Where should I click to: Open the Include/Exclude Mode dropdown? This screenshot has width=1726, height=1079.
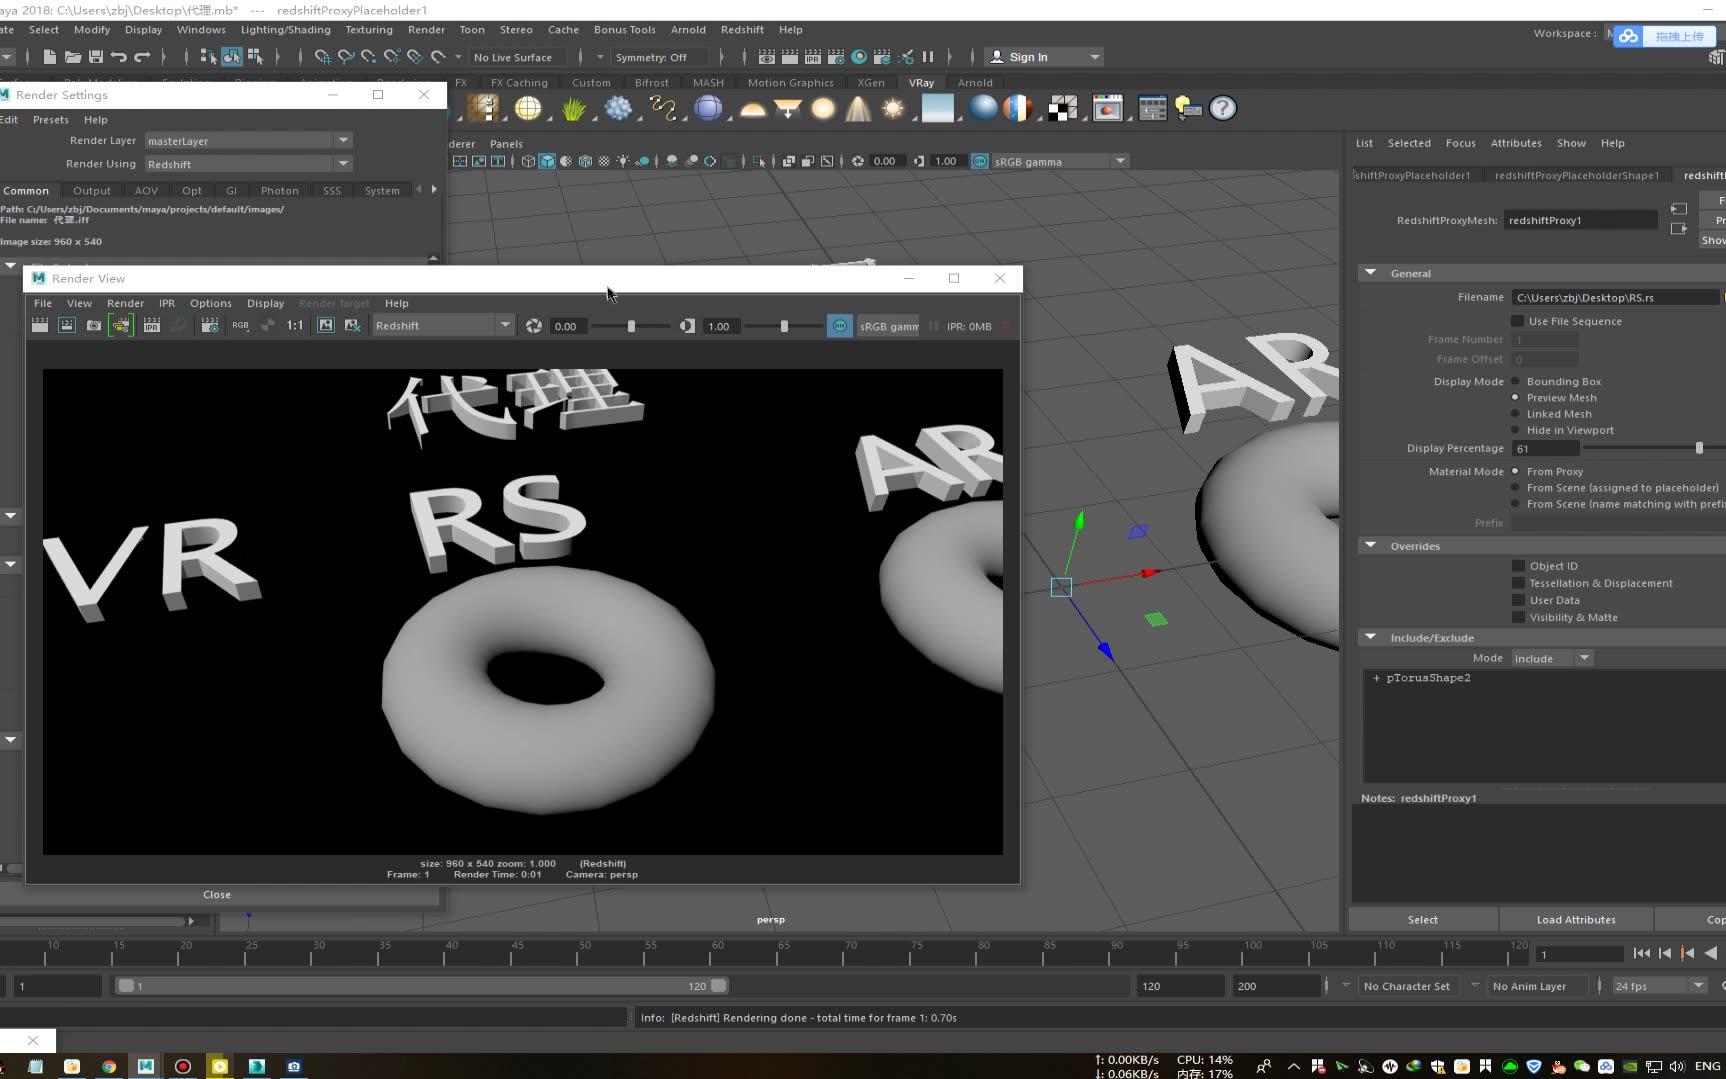point(1552,658)
